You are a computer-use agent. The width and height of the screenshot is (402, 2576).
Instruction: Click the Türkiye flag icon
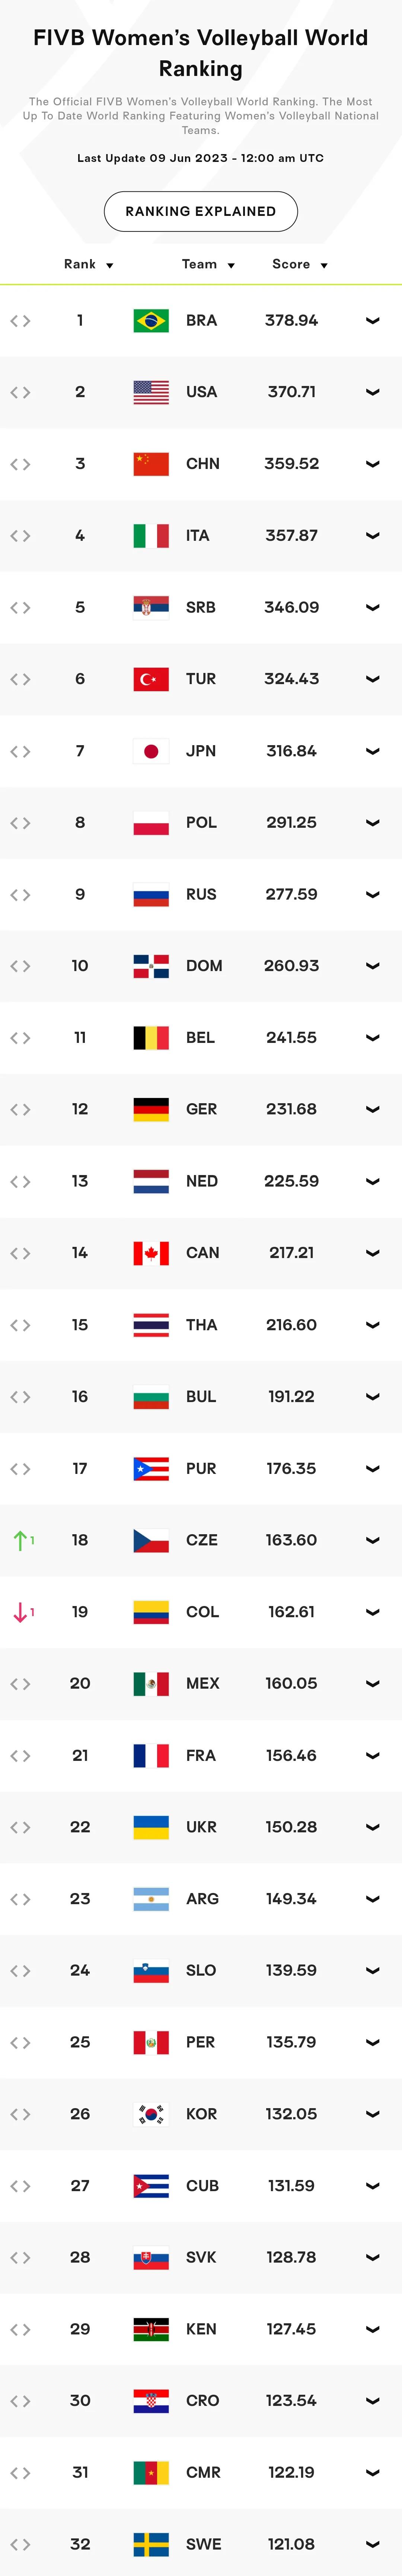coord(151,679)
